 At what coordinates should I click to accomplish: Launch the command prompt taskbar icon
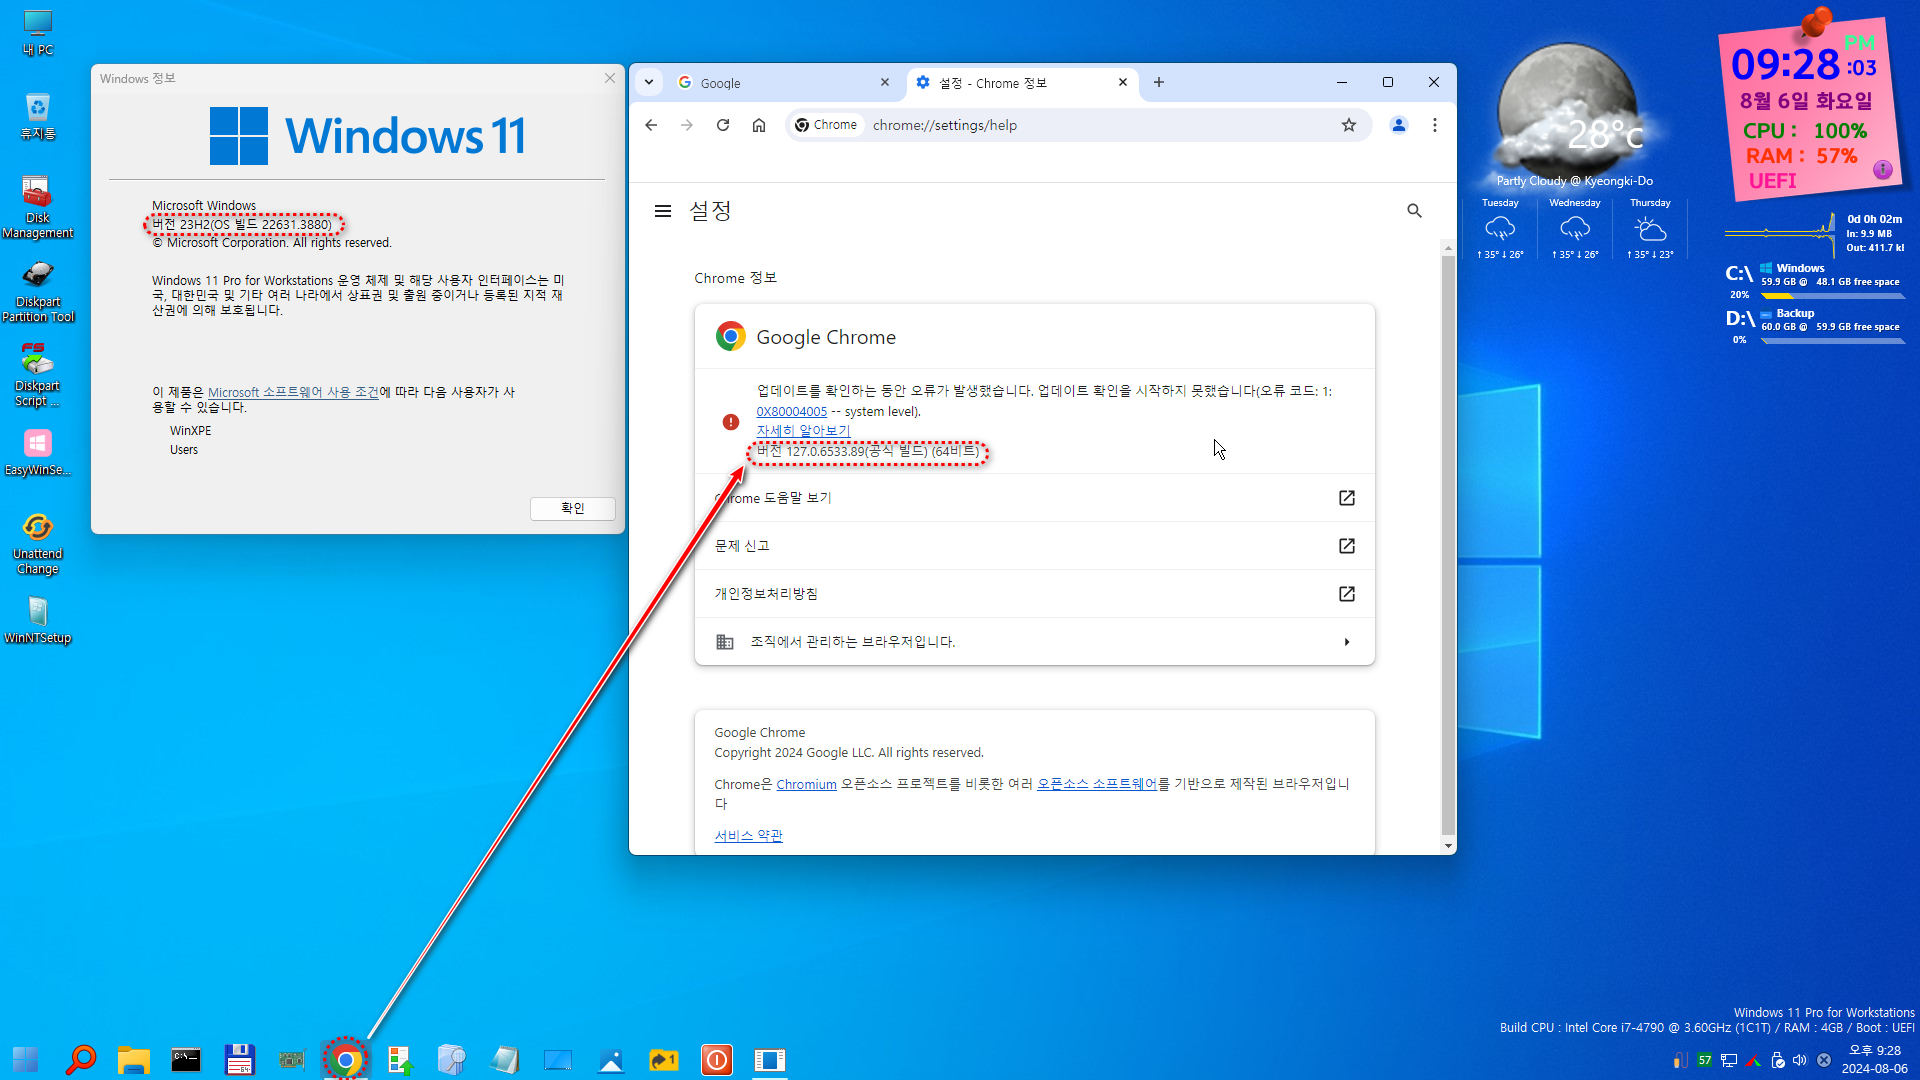coord(186,1059)
